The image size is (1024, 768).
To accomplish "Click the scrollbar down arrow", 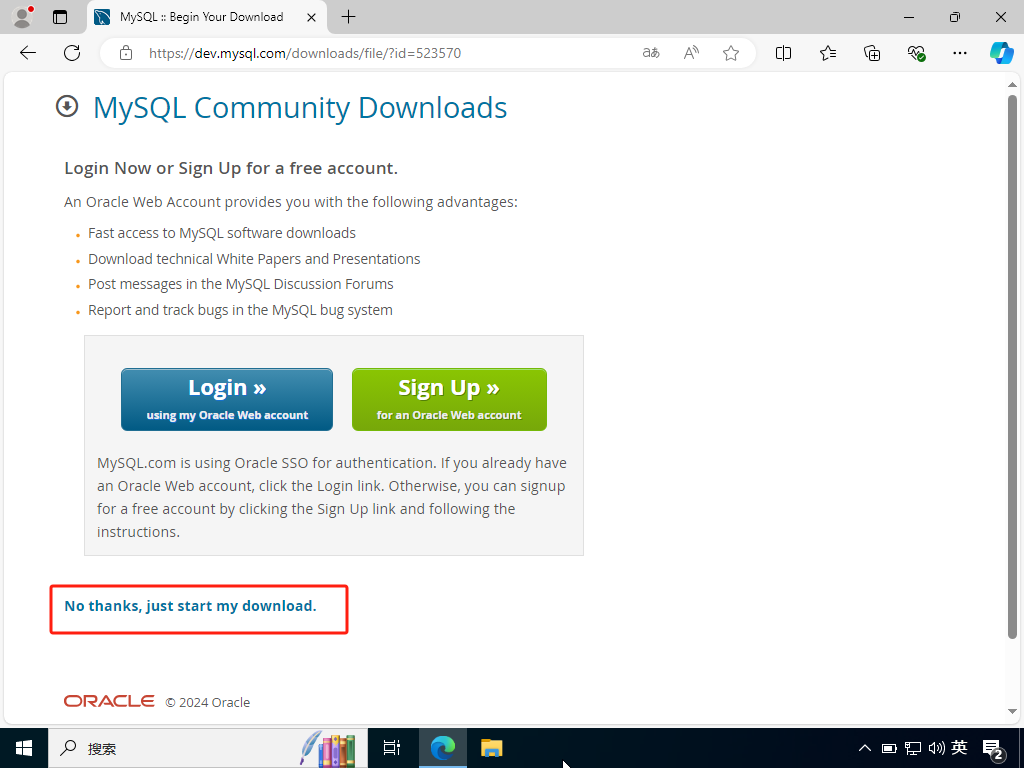I will pos(1012,711).
